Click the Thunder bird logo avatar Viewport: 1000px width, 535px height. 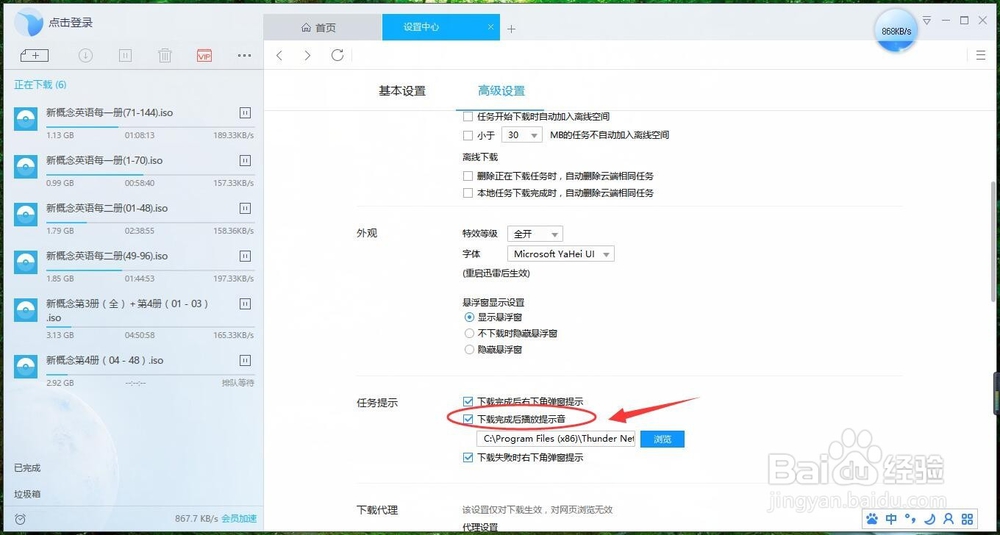[x=29, y=22]
